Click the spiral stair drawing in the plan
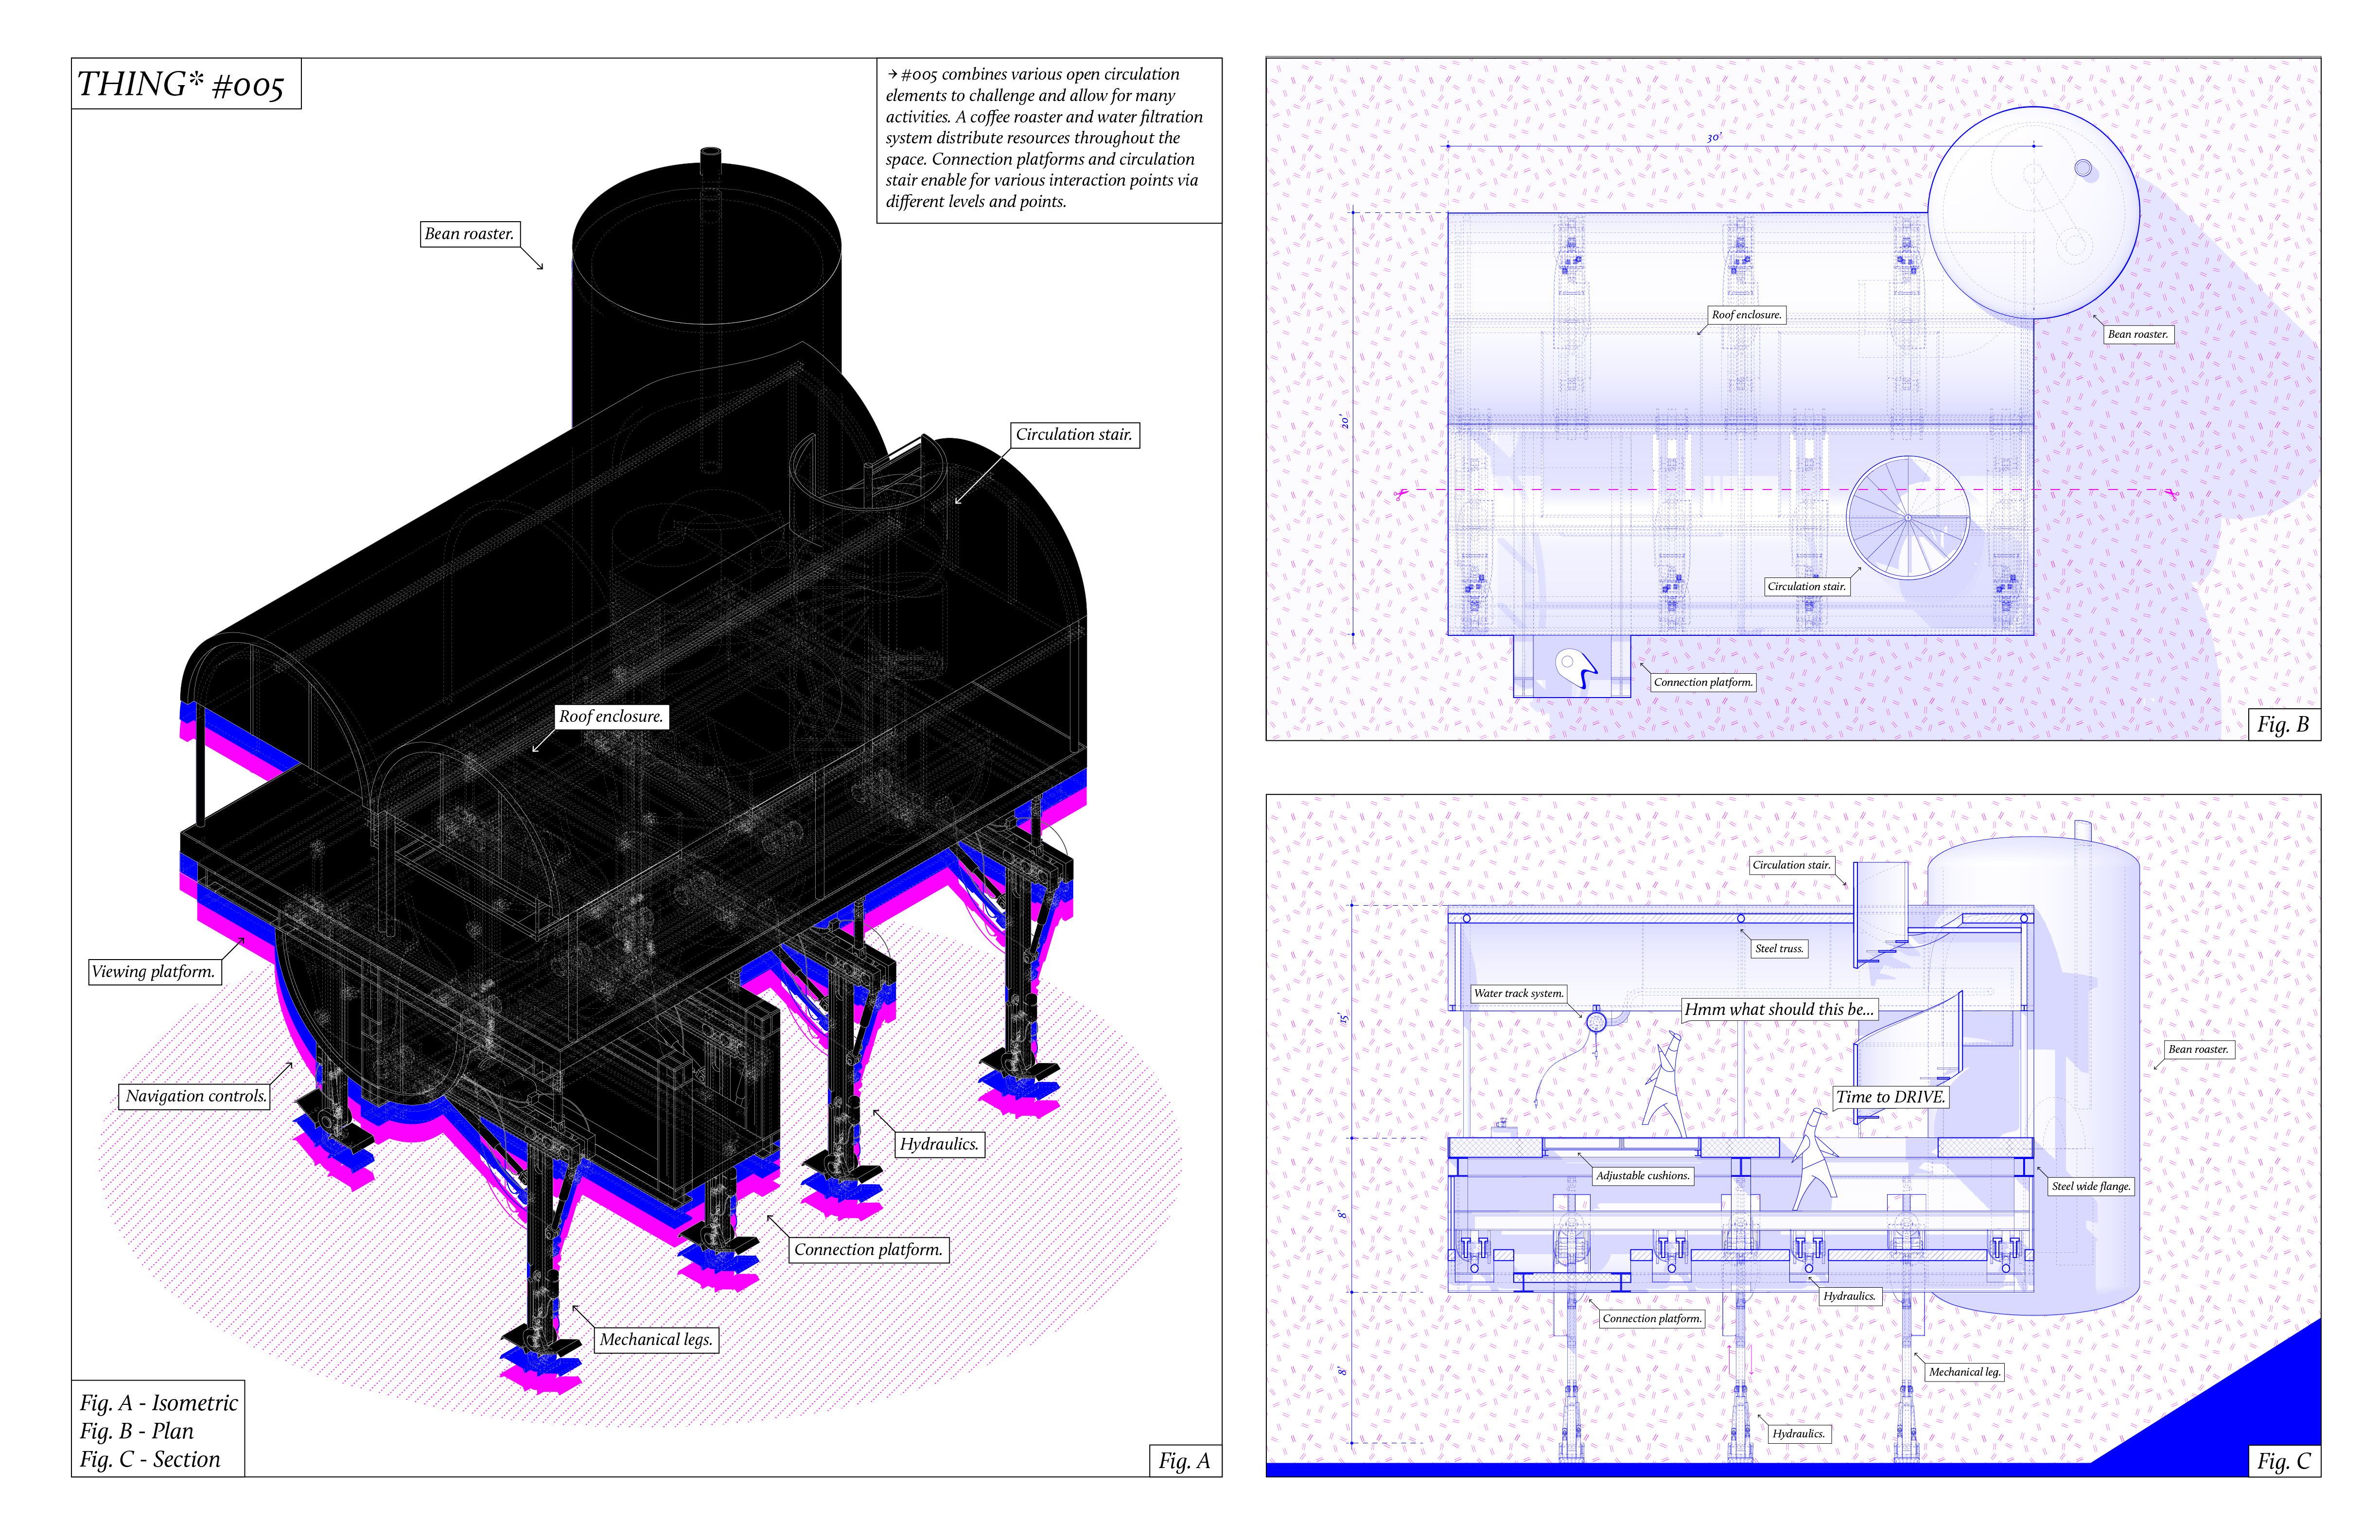 point(1908,518)
